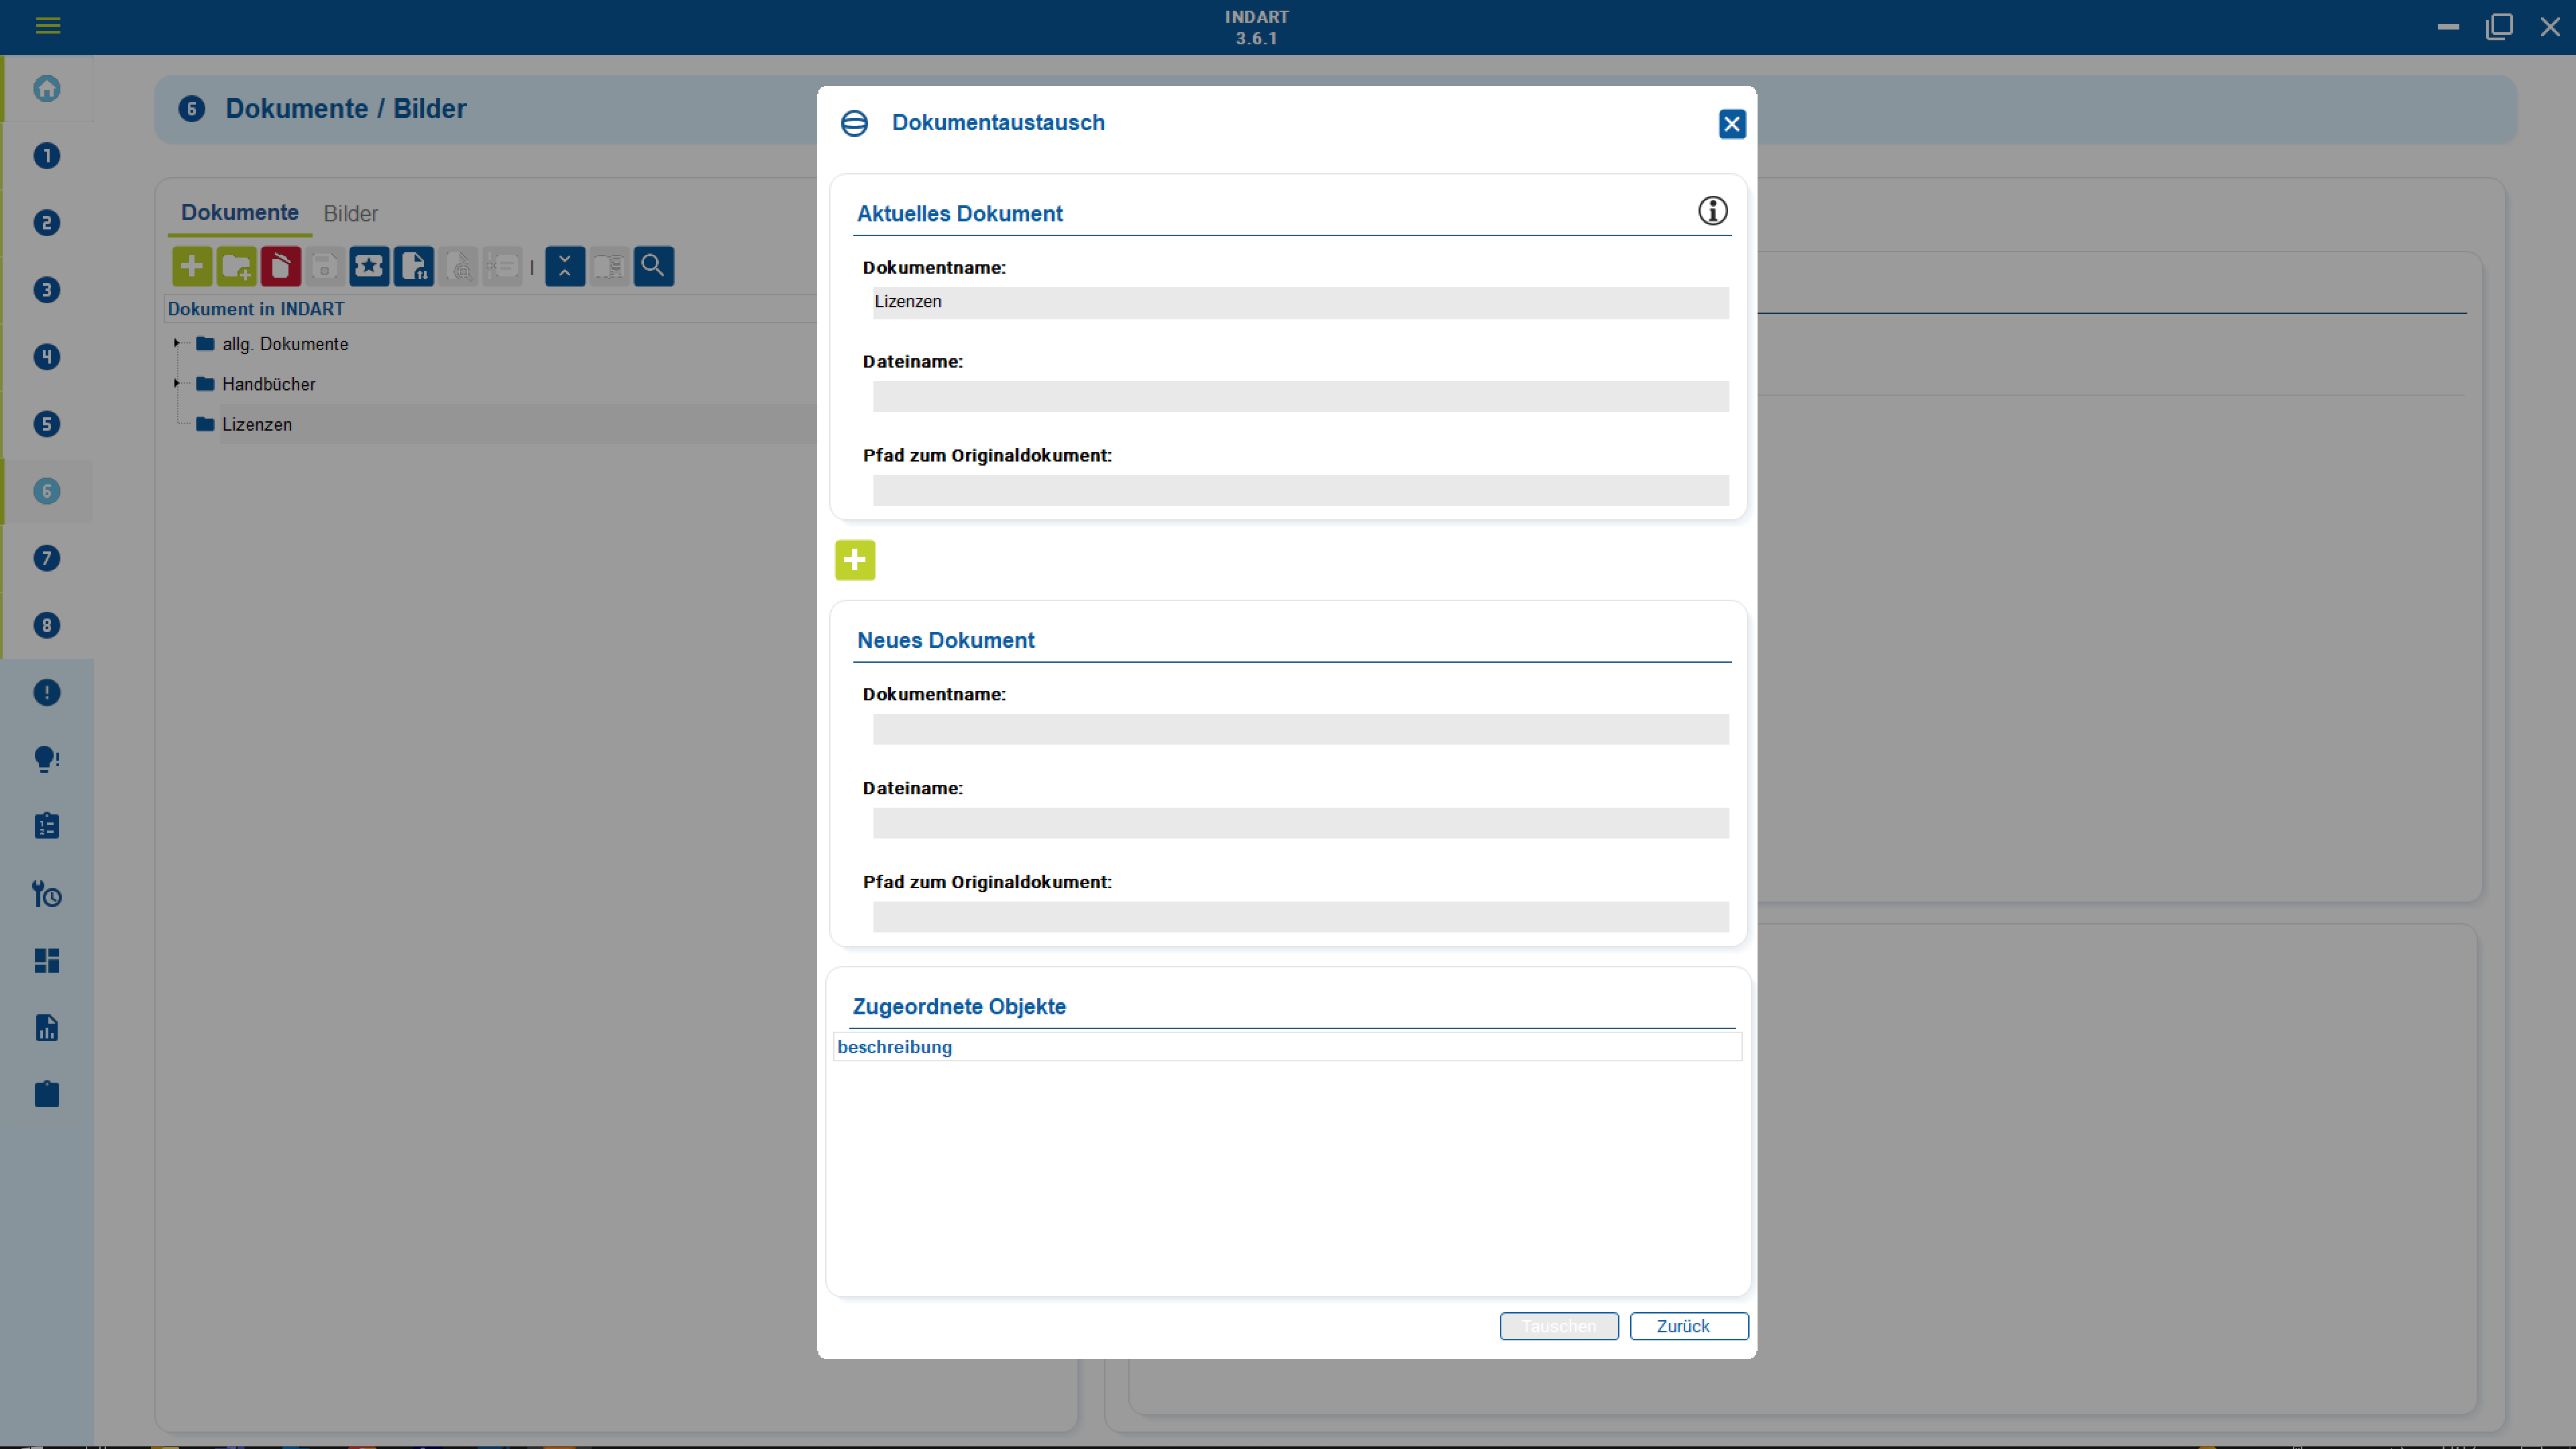Click the add folder toolbar icon
The image size is (2576, 1449).
[237, 266]
